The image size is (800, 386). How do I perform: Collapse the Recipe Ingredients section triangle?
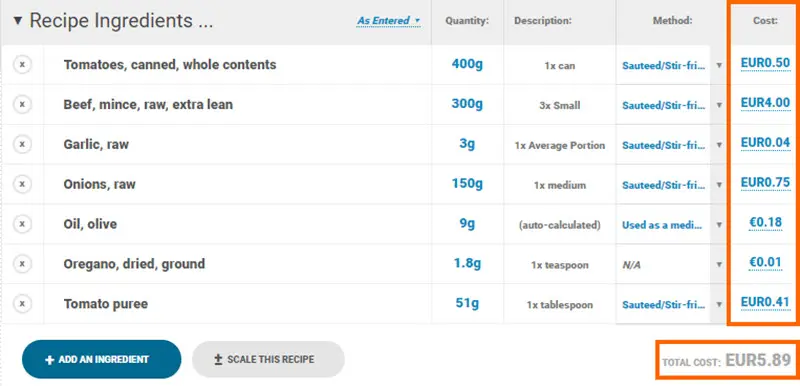pos(18,21)
